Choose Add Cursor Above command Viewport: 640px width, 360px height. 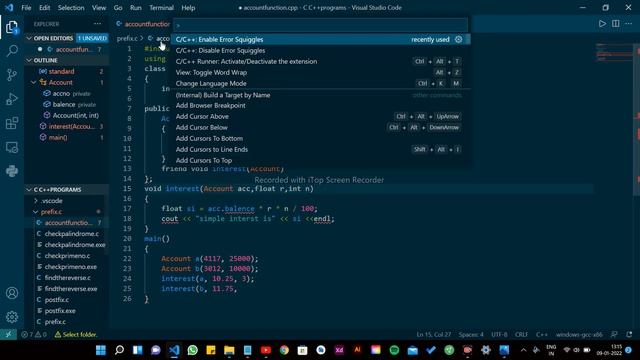tap(320, 116)
